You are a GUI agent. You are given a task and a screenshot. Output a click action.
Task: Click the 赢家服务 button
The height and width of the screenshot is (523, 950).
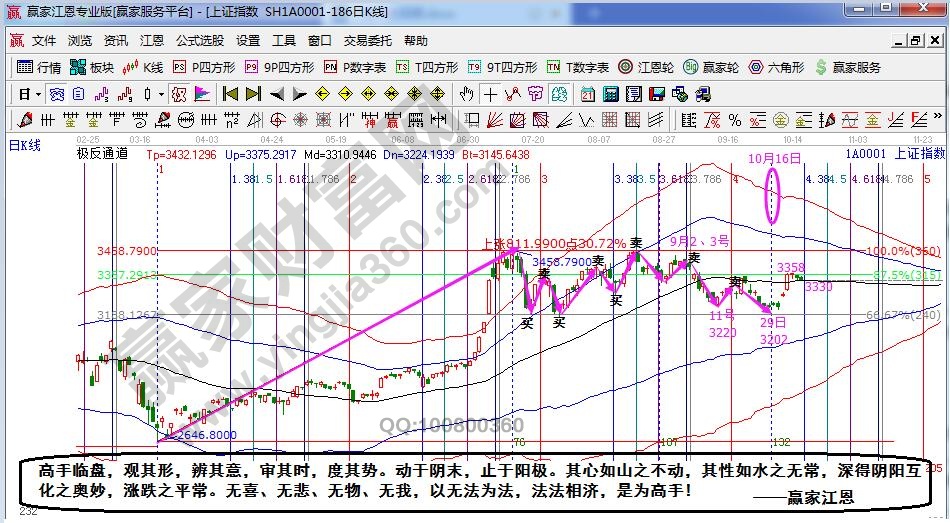tap(849, 67)
